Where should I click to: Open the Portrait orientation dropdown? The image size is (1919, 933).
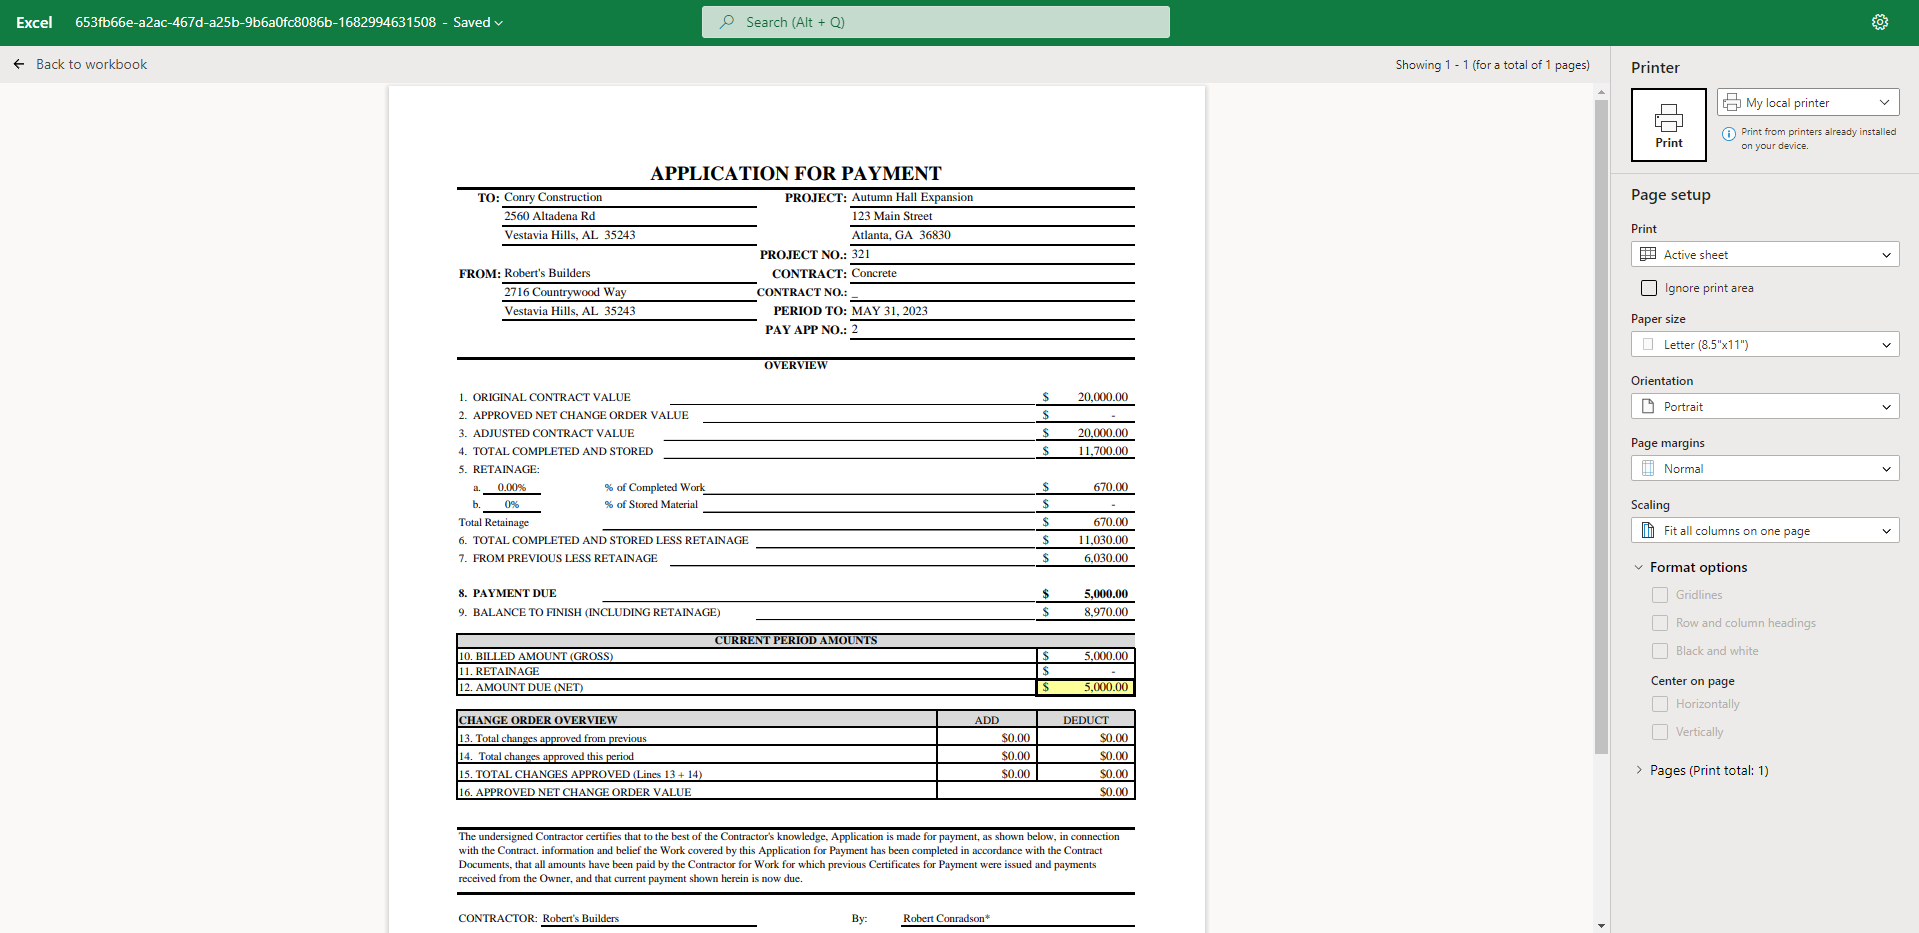click(x=1765, y=406)
